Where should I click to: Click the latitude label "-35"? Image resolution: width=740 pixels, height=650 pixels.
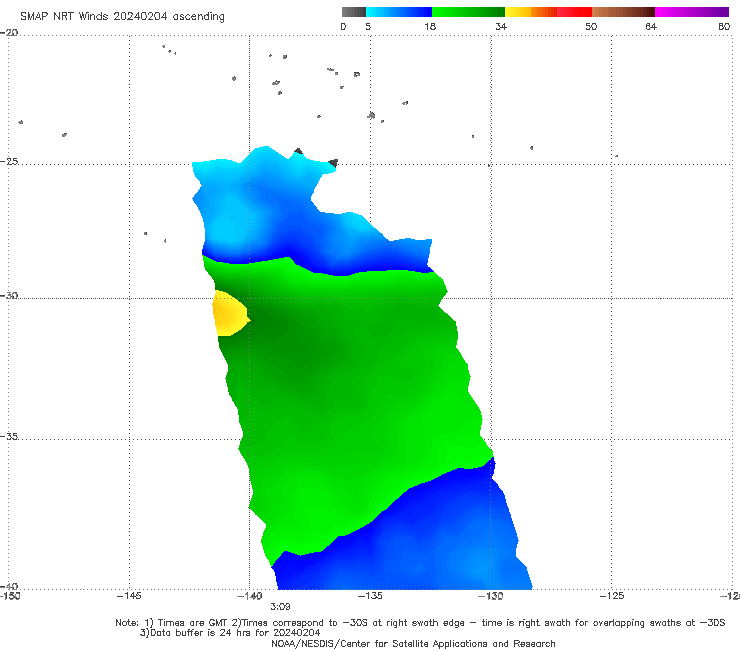(9, 436)
